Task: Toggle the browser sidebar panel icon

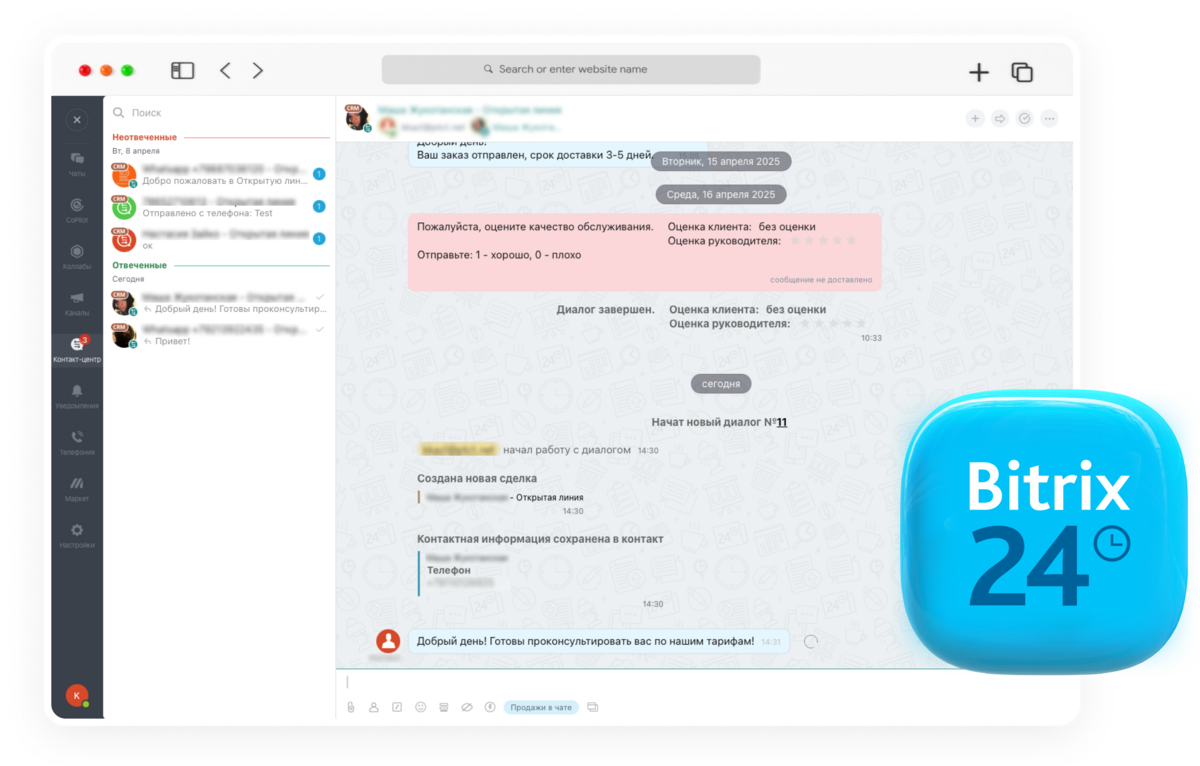Action: 182,70
